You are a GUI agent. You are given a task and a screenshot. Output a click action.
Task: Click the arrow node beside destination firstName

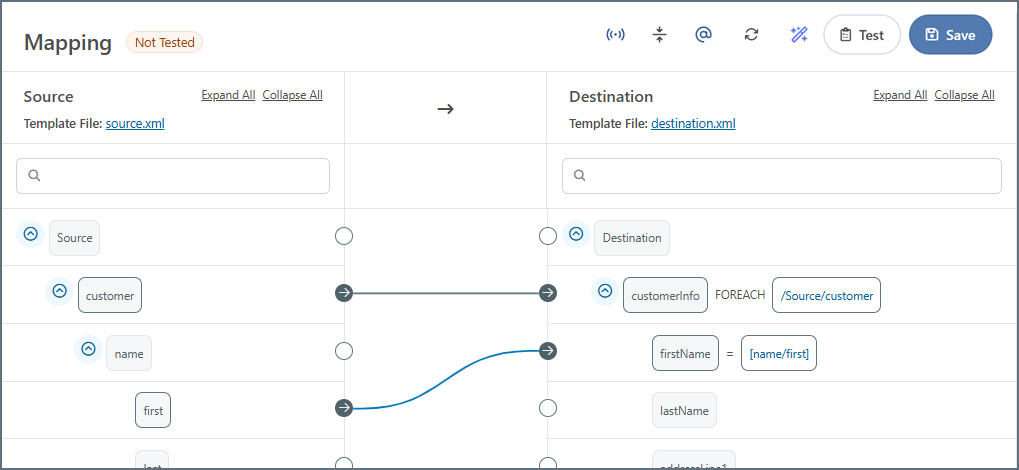pos(548,351)
